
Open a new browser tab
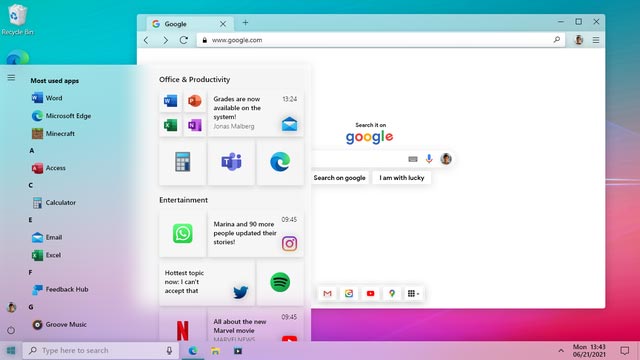(x=245, y=23)
